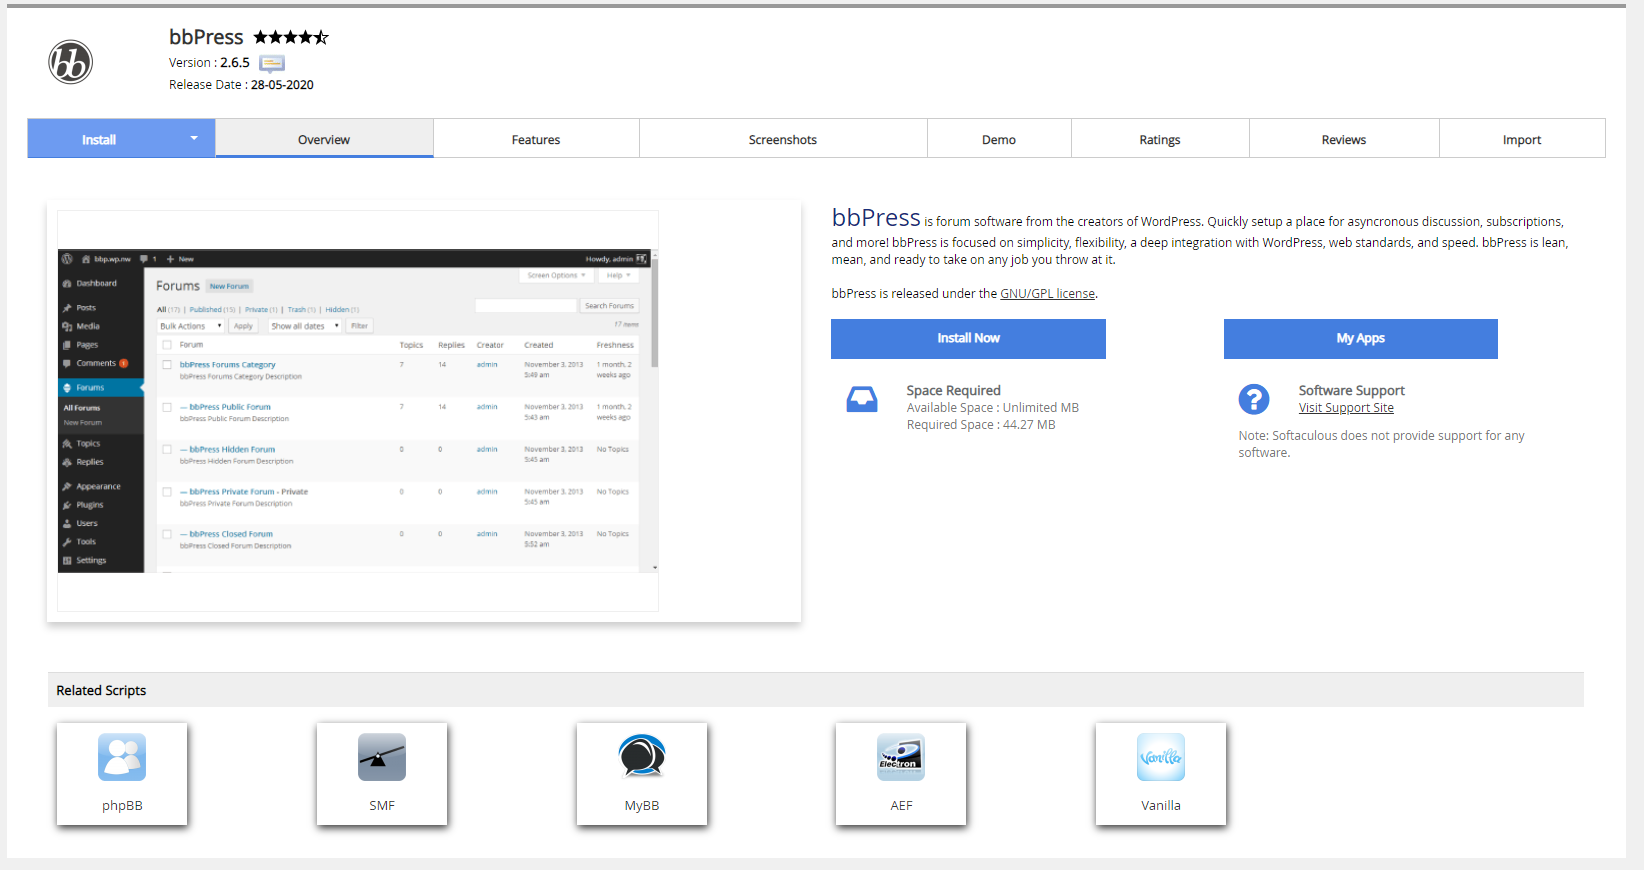Image resolution: width=1644 pixels, height=870 pixels.
Task: Click the MyBB label
Action: coord(642,805)
